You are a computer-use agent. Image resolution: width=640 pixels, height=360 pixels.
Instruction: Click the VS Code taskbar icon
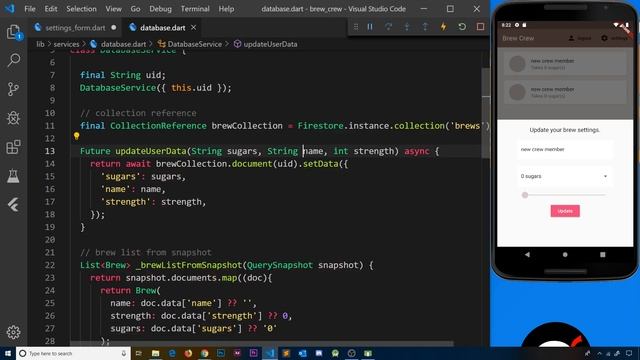pyautogui.click(x=269, y=353)
